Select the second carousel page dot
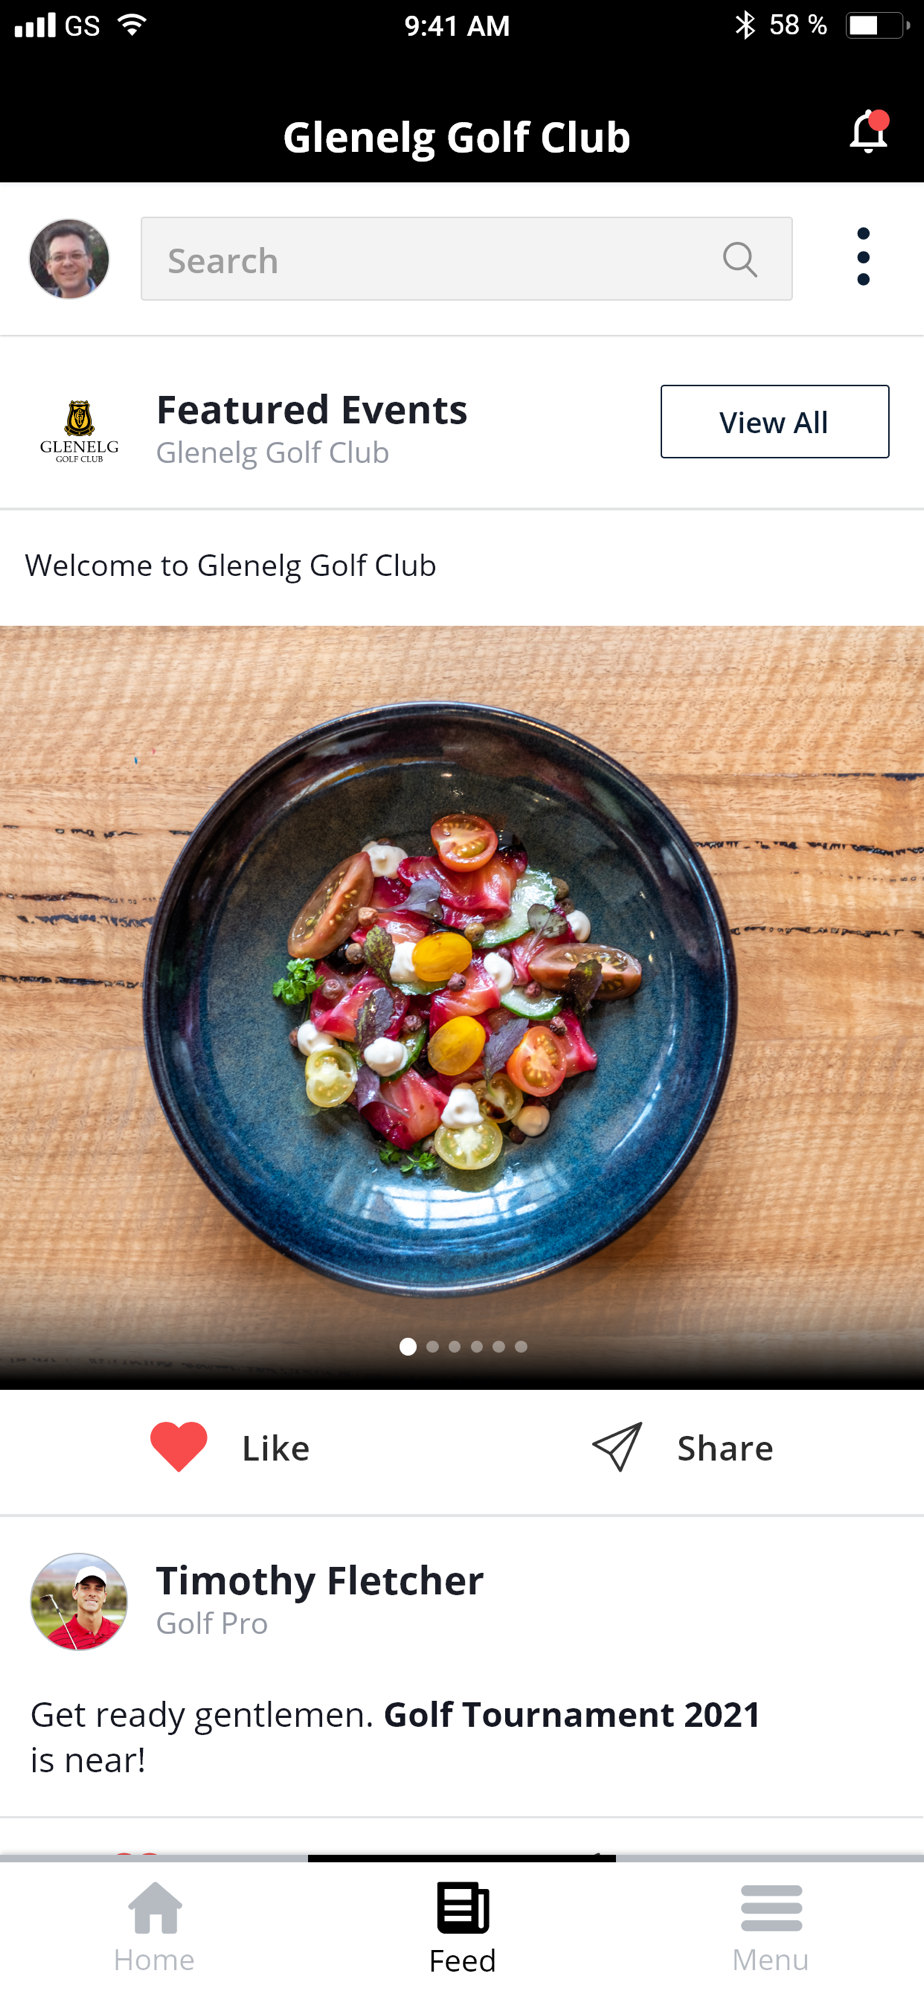 (432, 1346)
